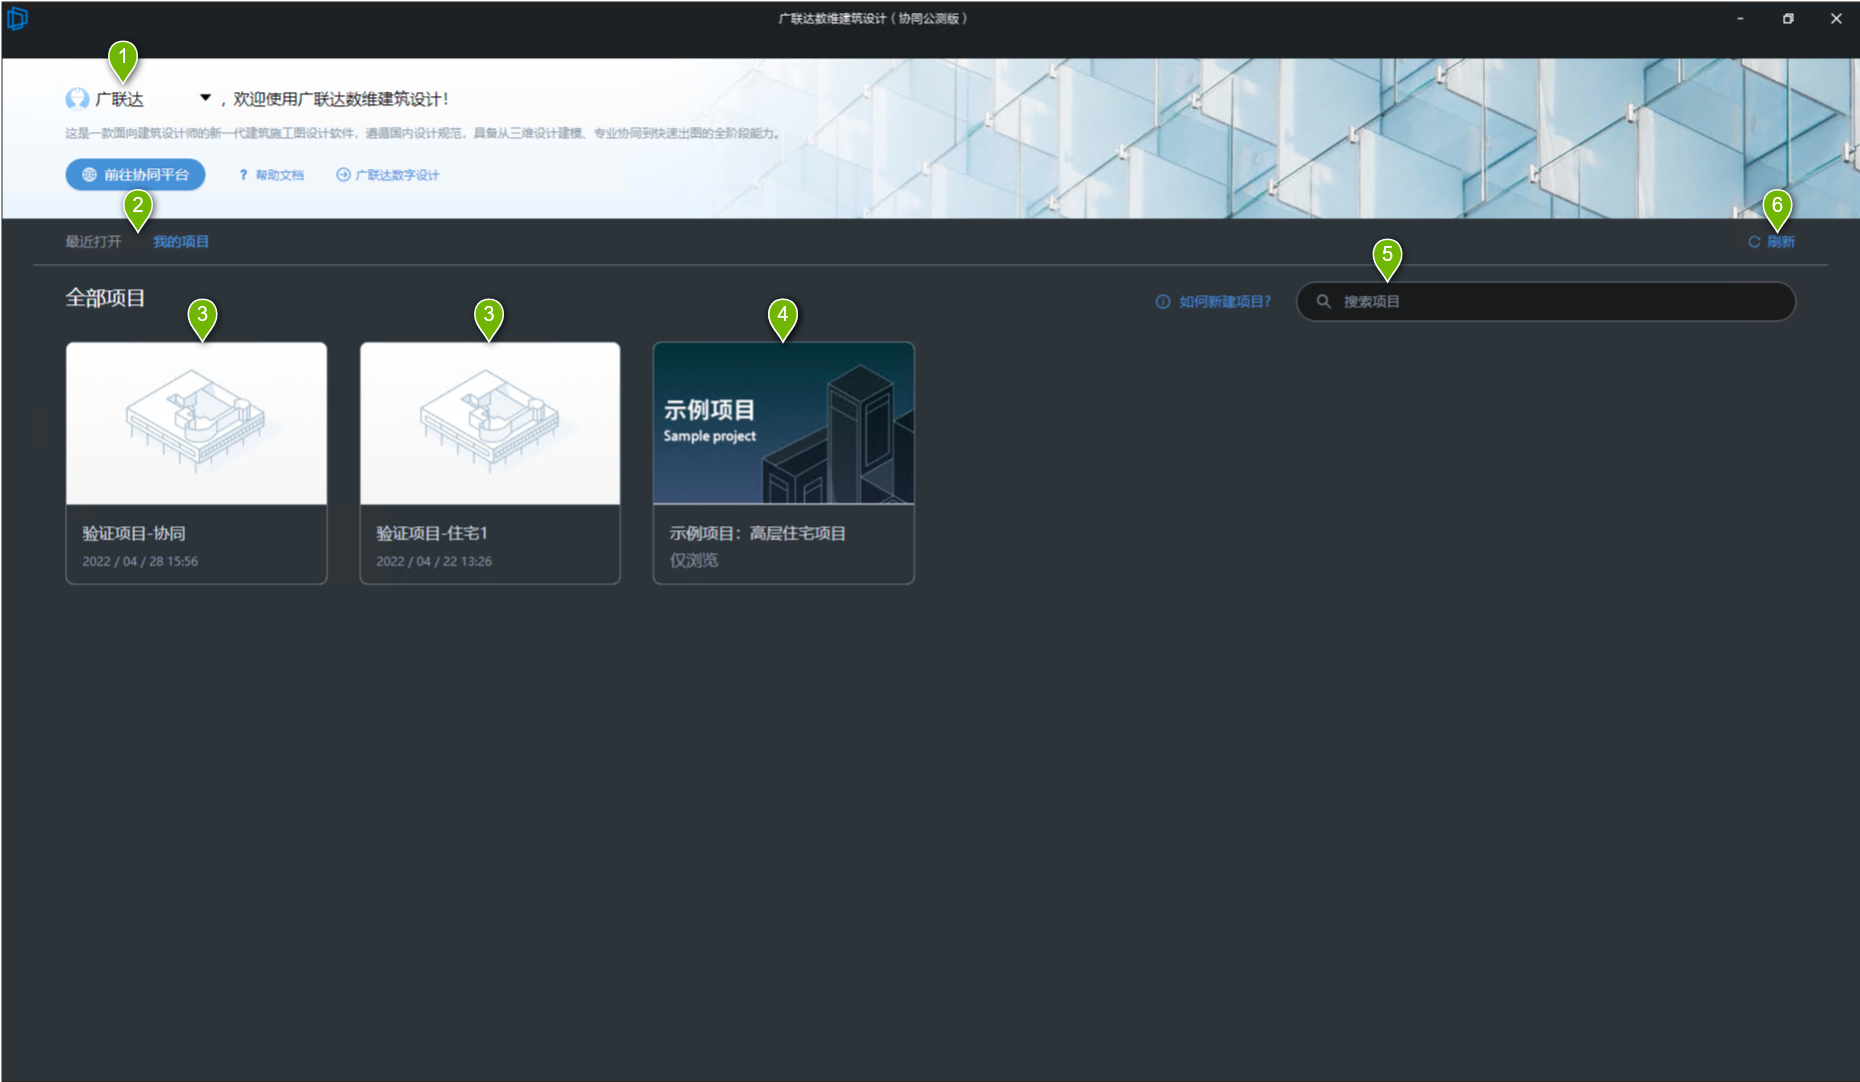Expand the account dropdown arrow

(x=205, y=98)
